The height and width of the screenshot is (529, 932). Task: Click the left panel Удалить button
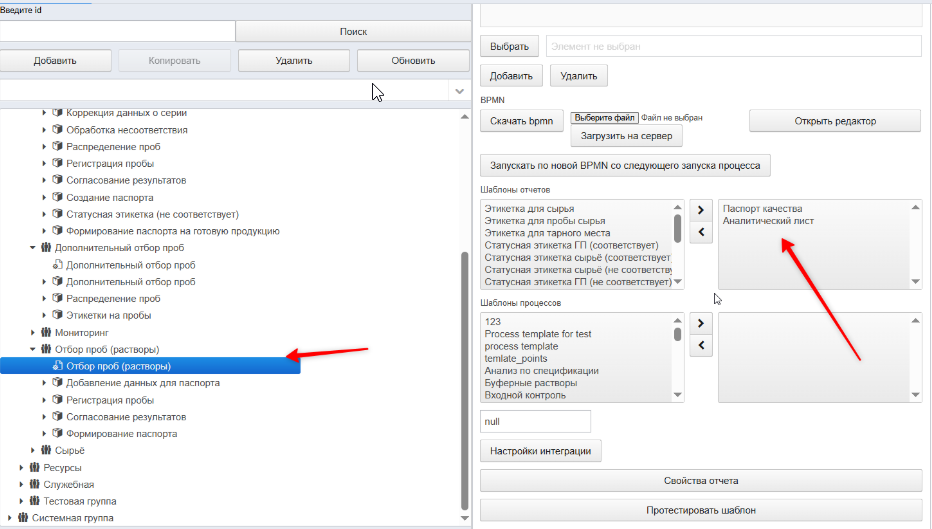[294, 61]
